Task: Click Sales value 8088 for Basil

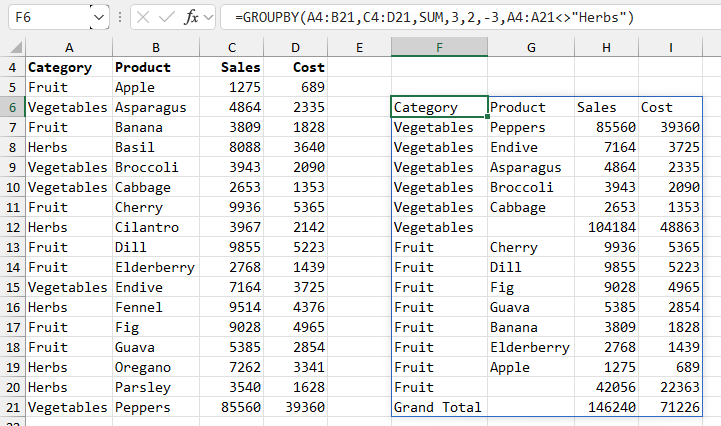Action: tap(232, 148)
